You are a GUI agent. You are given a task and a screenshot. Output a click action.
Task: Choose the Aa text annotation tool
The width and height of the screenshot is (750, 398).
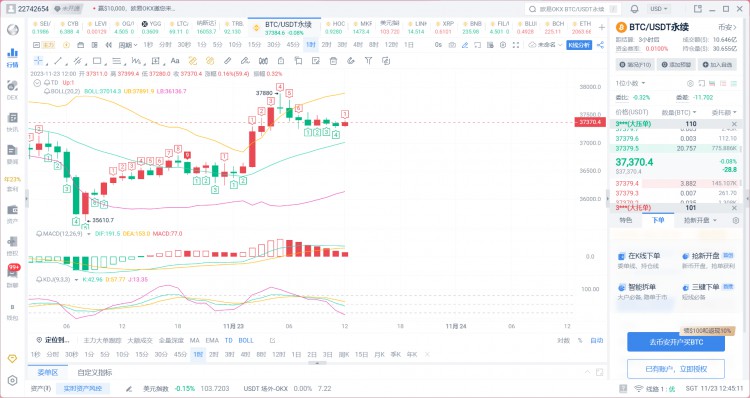pos(175,61)
